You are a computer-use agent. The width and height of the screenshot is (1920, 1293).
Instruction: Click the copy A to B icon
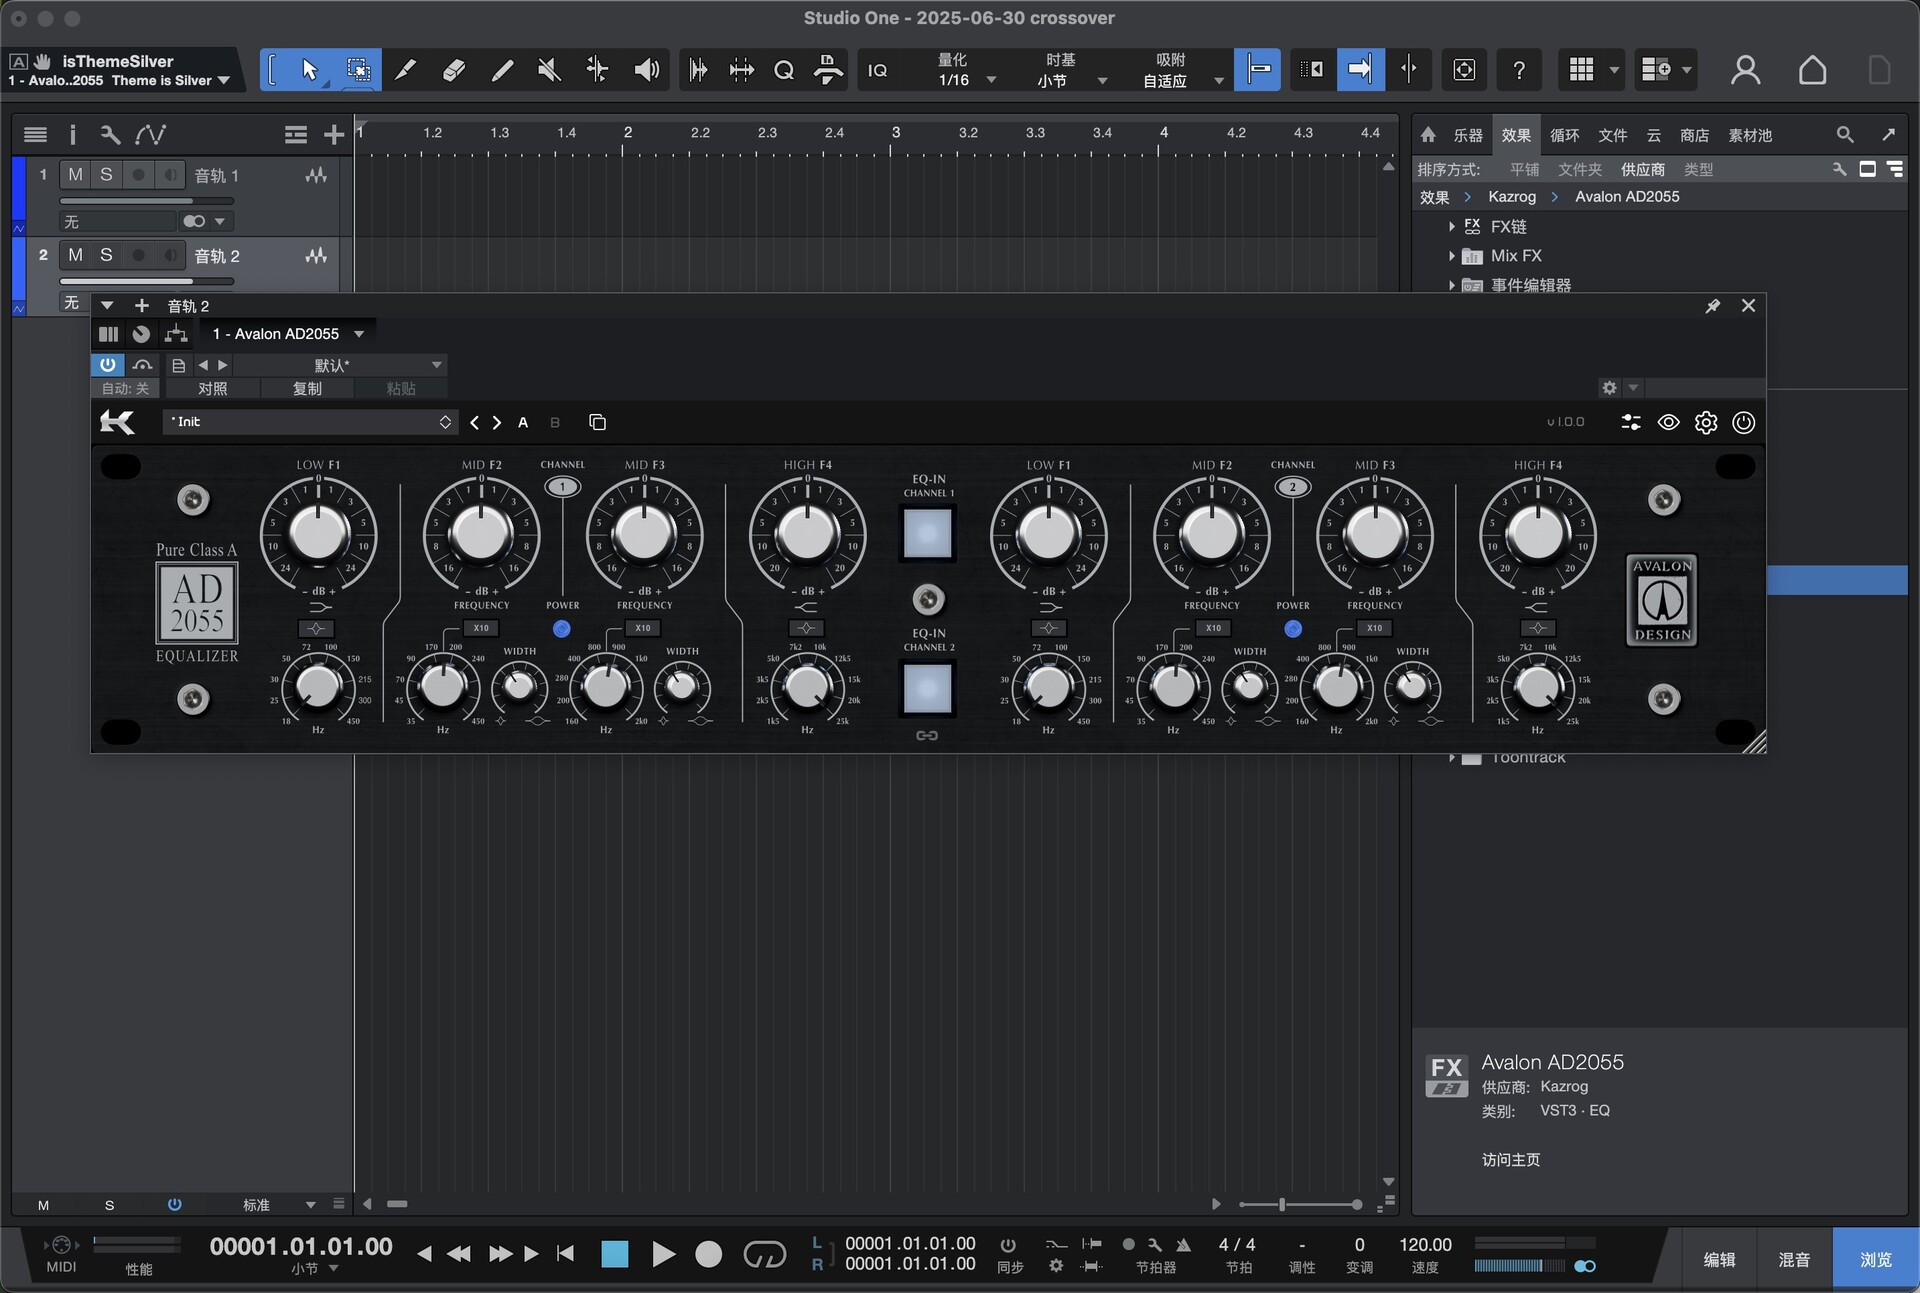tap(598, 423)
